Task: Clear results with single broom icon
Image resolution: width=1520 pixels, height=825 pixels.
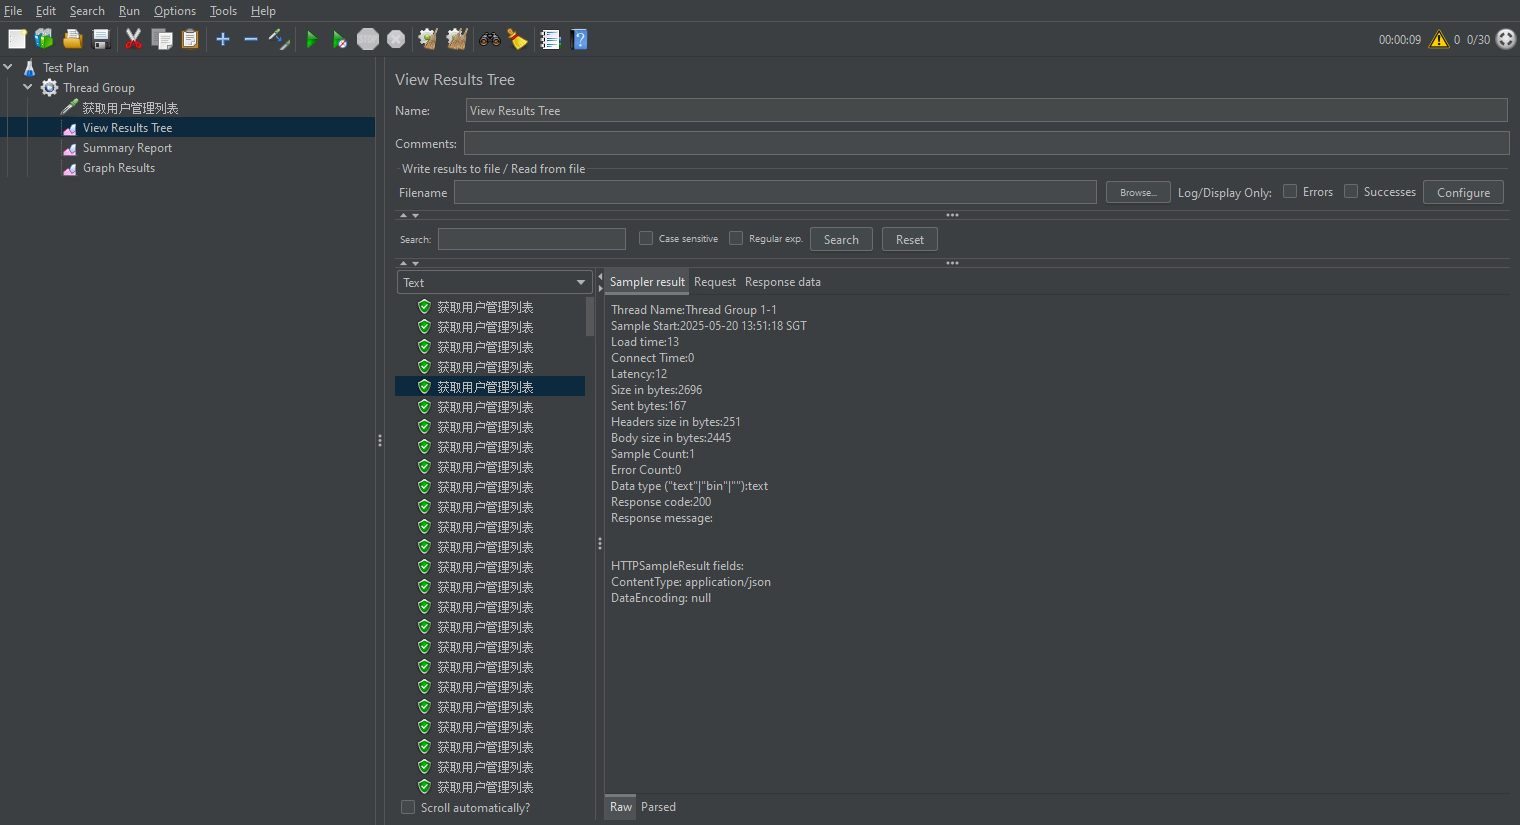Action: 428,39
